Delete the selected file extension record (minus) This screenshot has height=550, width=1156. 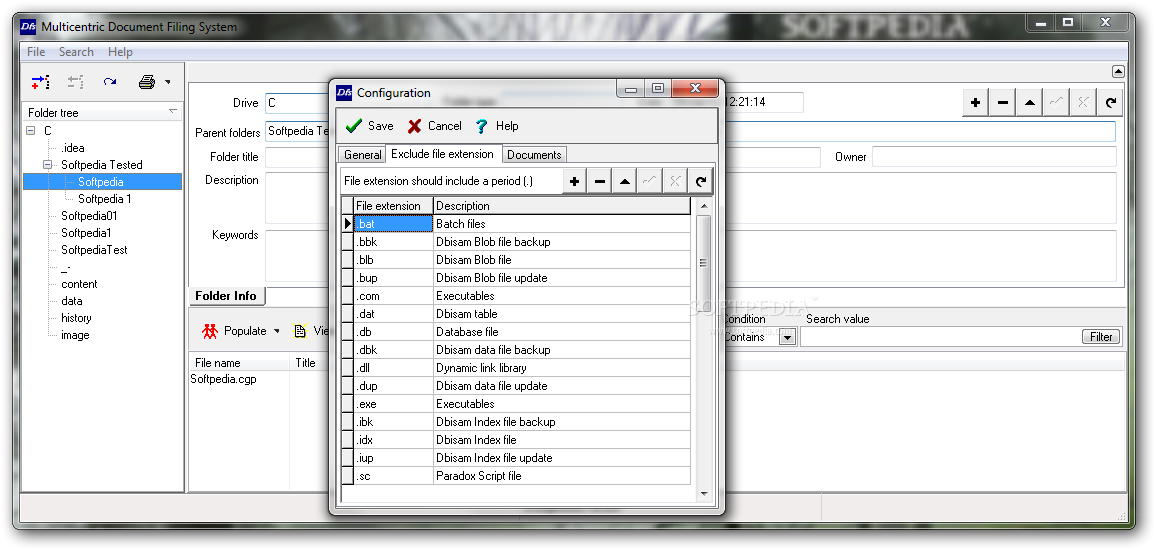(600, 181)
